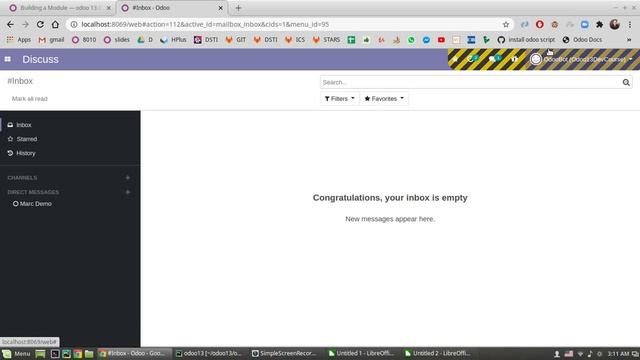
Task: Open the sound volume tray icon
Action: (x=590, y=353)
